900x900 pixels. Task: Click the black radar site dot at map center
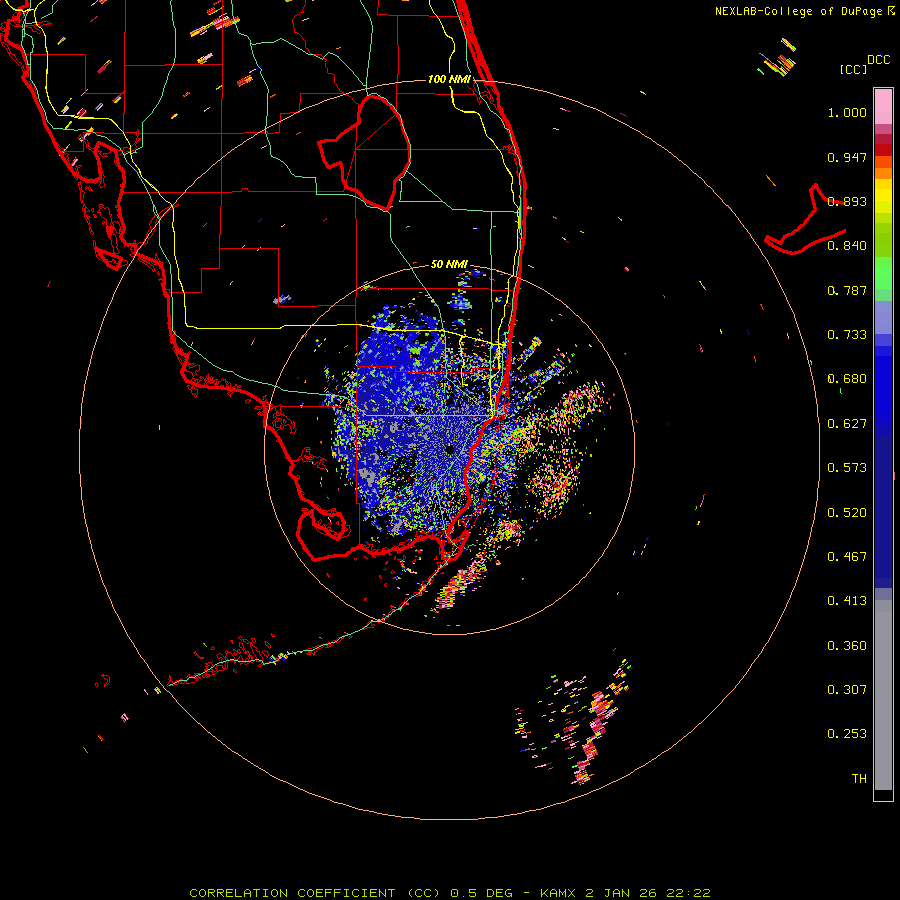tap(450, 449)
